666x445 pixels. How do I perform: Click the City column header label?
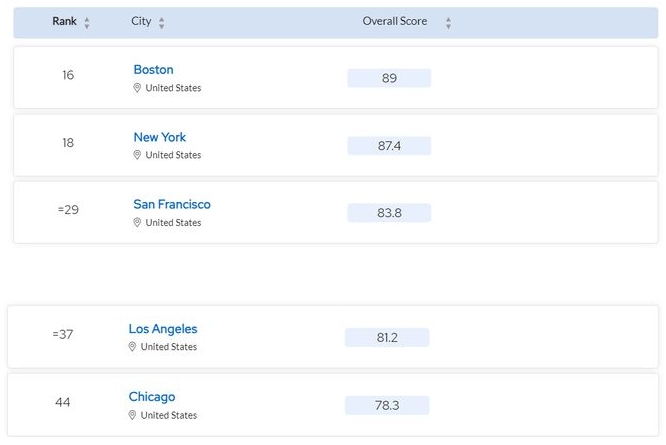click(141, 21)
